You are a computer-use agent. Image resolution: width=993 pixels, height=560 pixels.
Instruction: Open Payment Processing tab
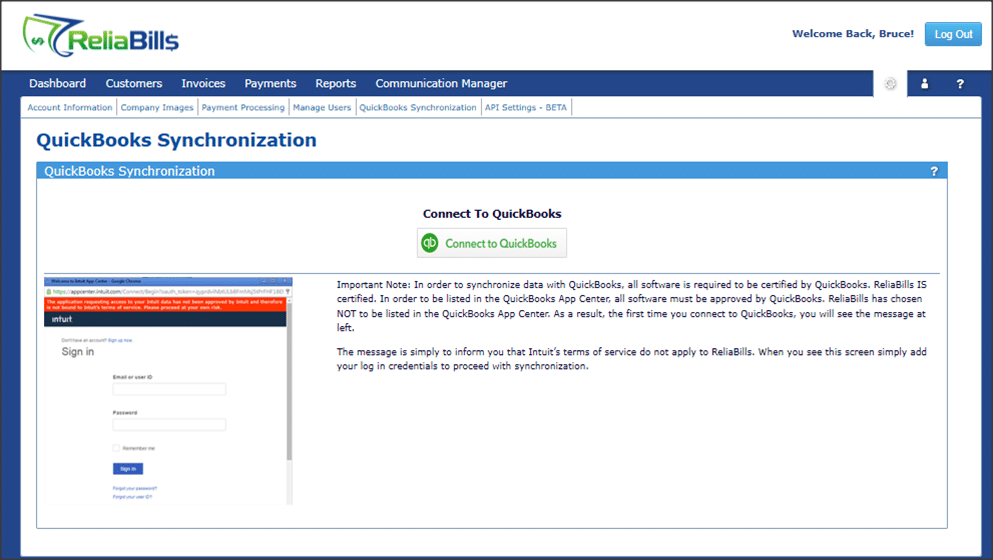[243, 108]
